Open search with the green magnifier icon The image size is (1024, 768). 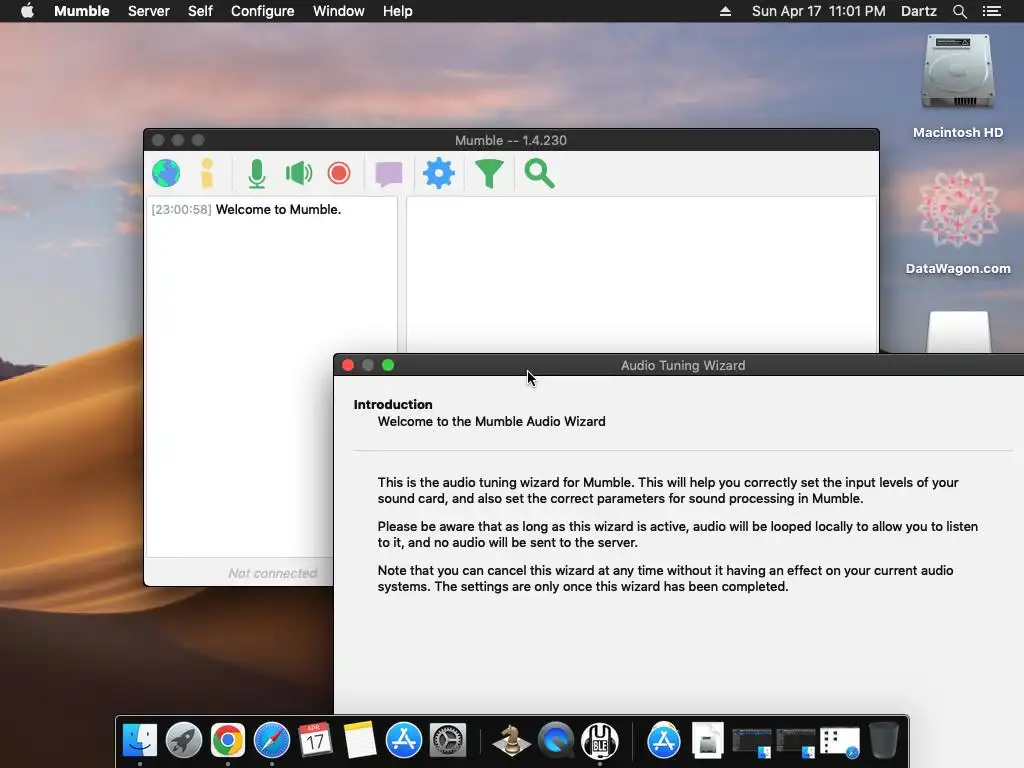tap(539, 174)
